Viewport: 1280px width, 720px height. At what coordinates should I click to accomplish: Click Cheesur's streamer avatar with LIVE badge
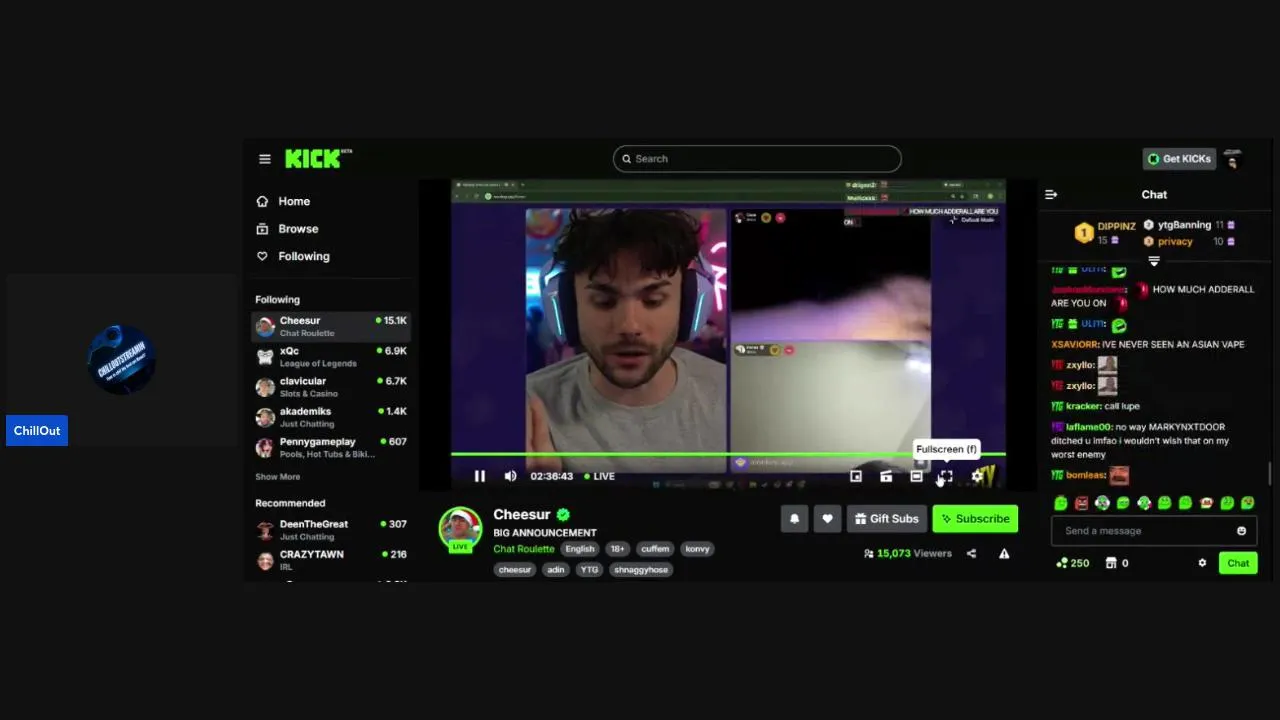pos(460,530)
